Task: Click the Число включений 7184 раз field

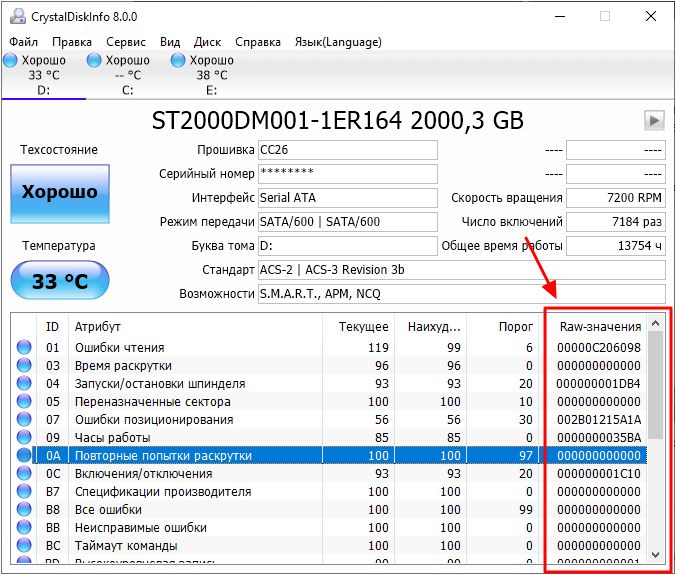Action: [x=616, y=222]
